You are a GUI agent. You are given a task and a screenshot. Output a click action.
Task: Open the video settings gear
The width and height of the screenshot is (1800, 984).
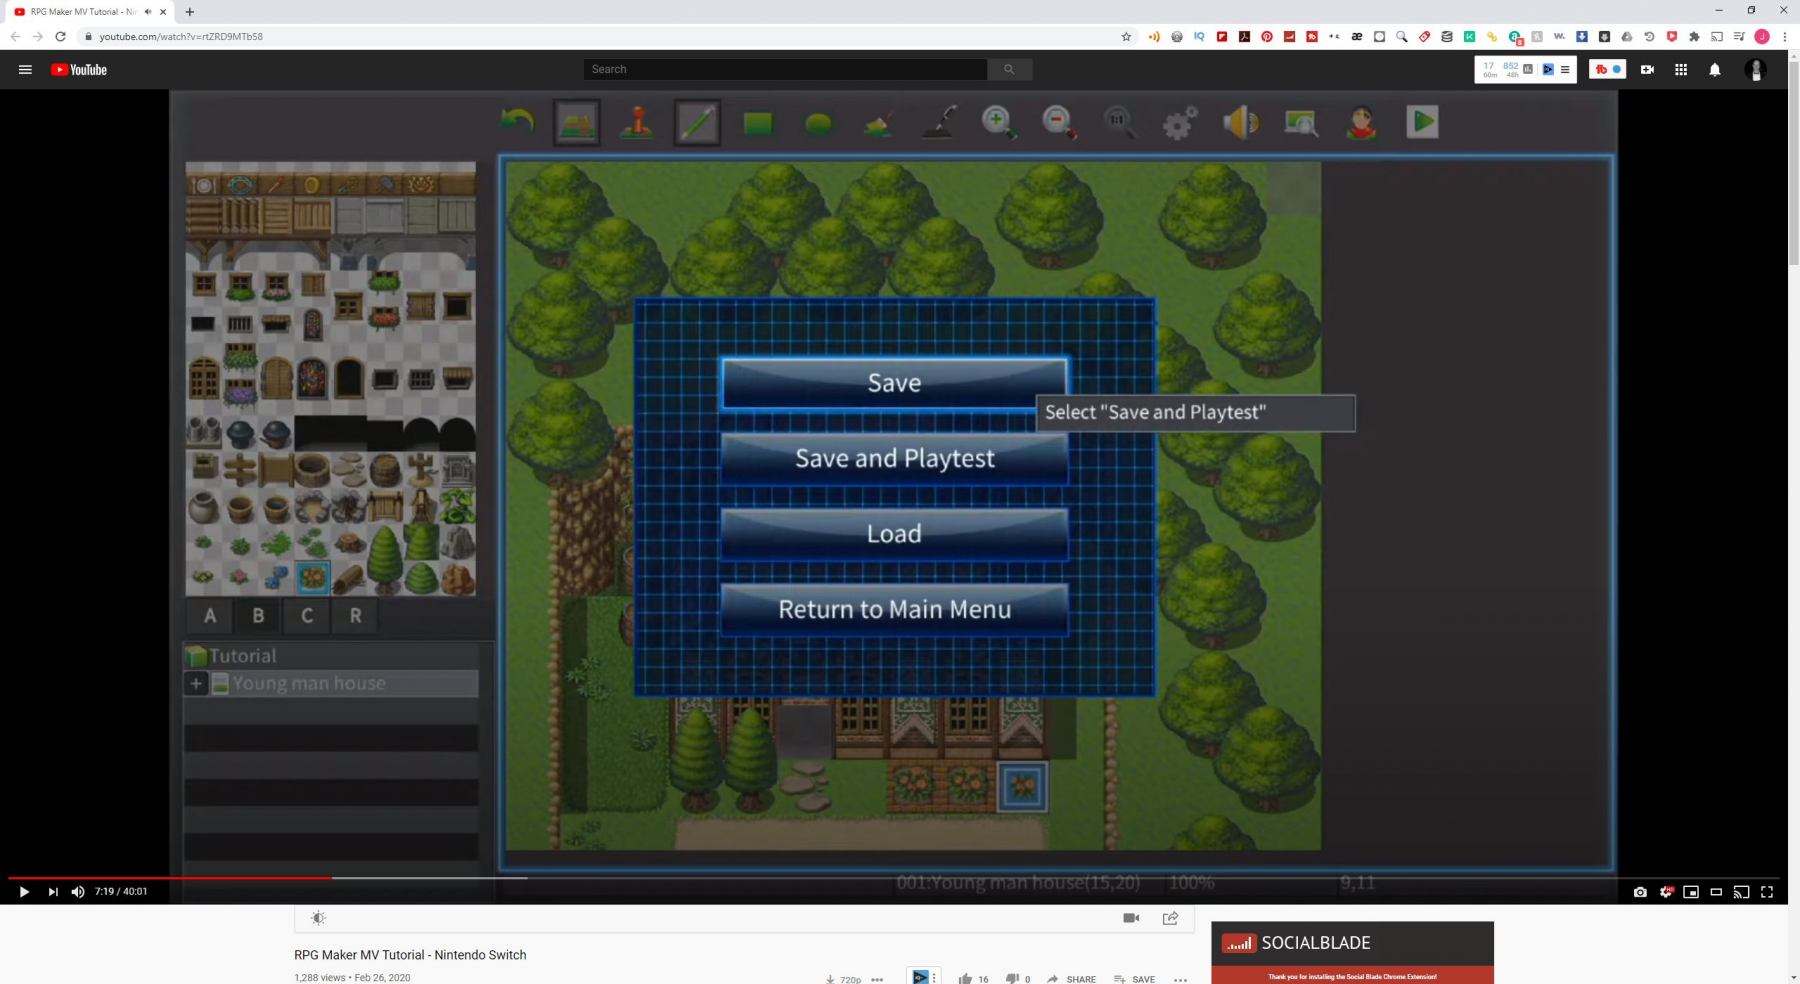[x=1666, y=892]
